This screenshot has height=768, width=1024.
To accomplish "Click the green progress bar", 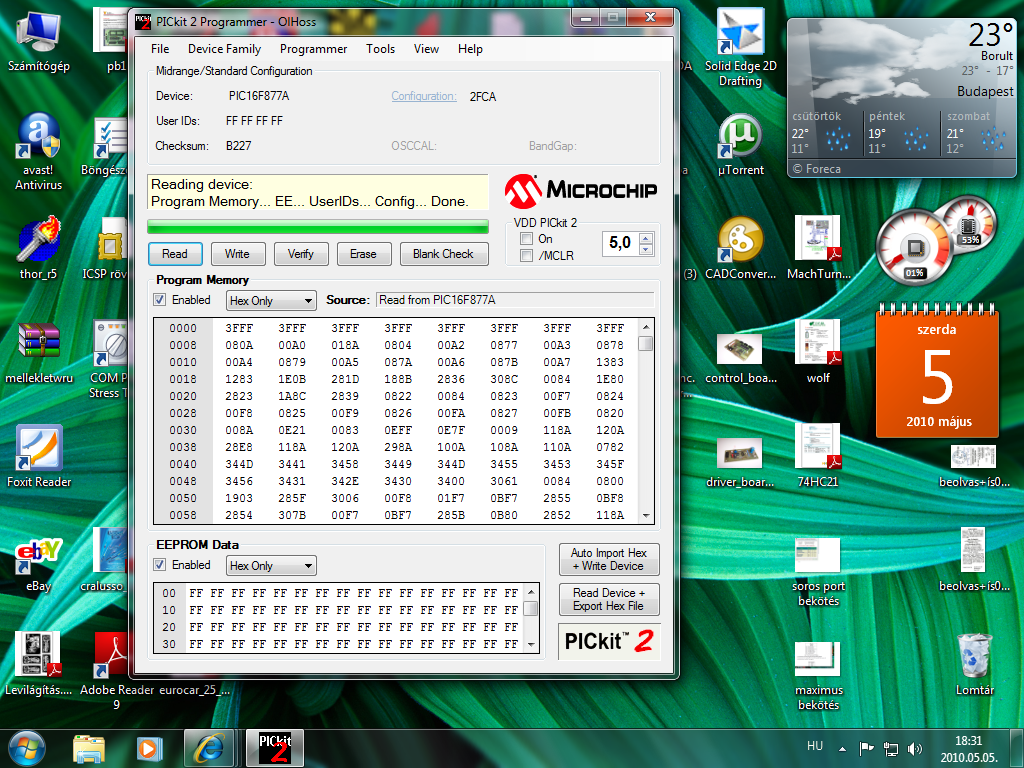I will coord(317,227).
